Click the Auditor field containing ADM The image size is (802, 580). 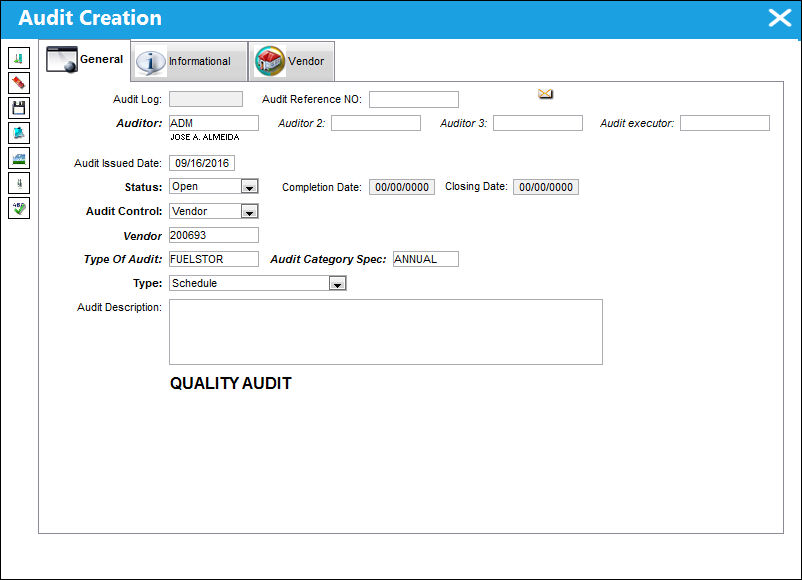pos(214,123)
